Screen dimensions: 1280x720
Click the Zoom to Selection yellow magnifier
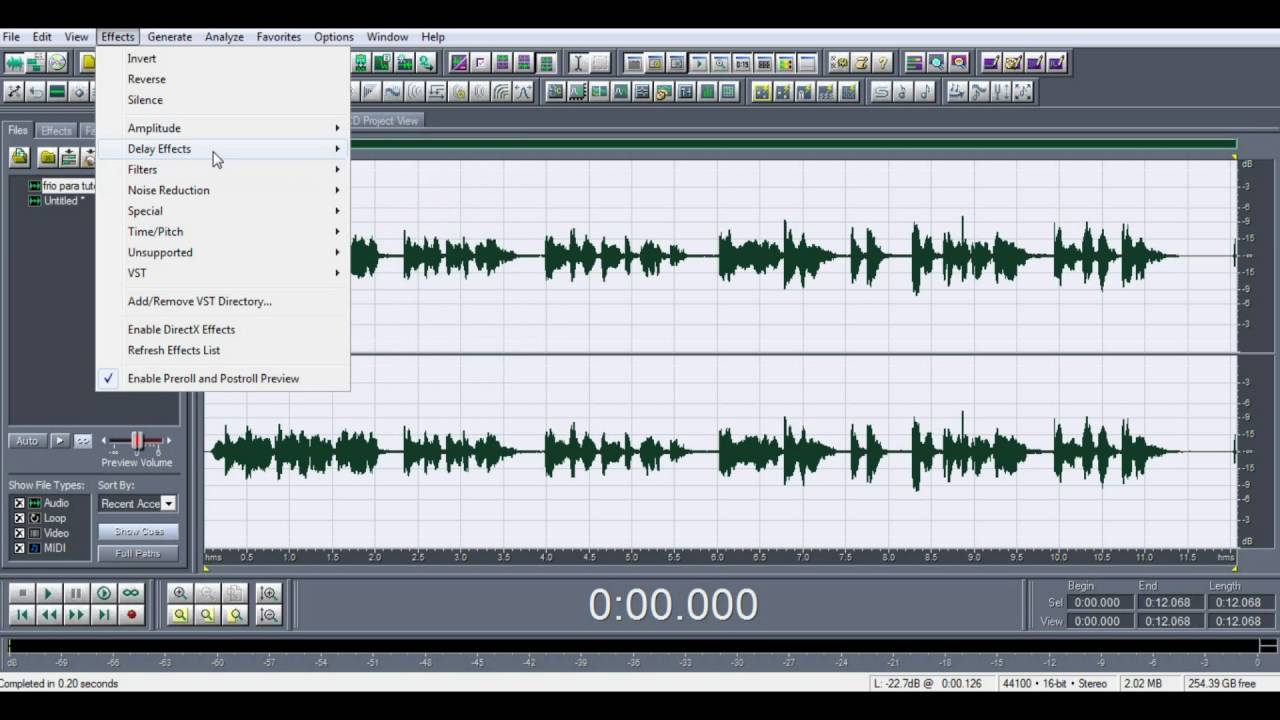pyautogui.click(x=180, y=615)
